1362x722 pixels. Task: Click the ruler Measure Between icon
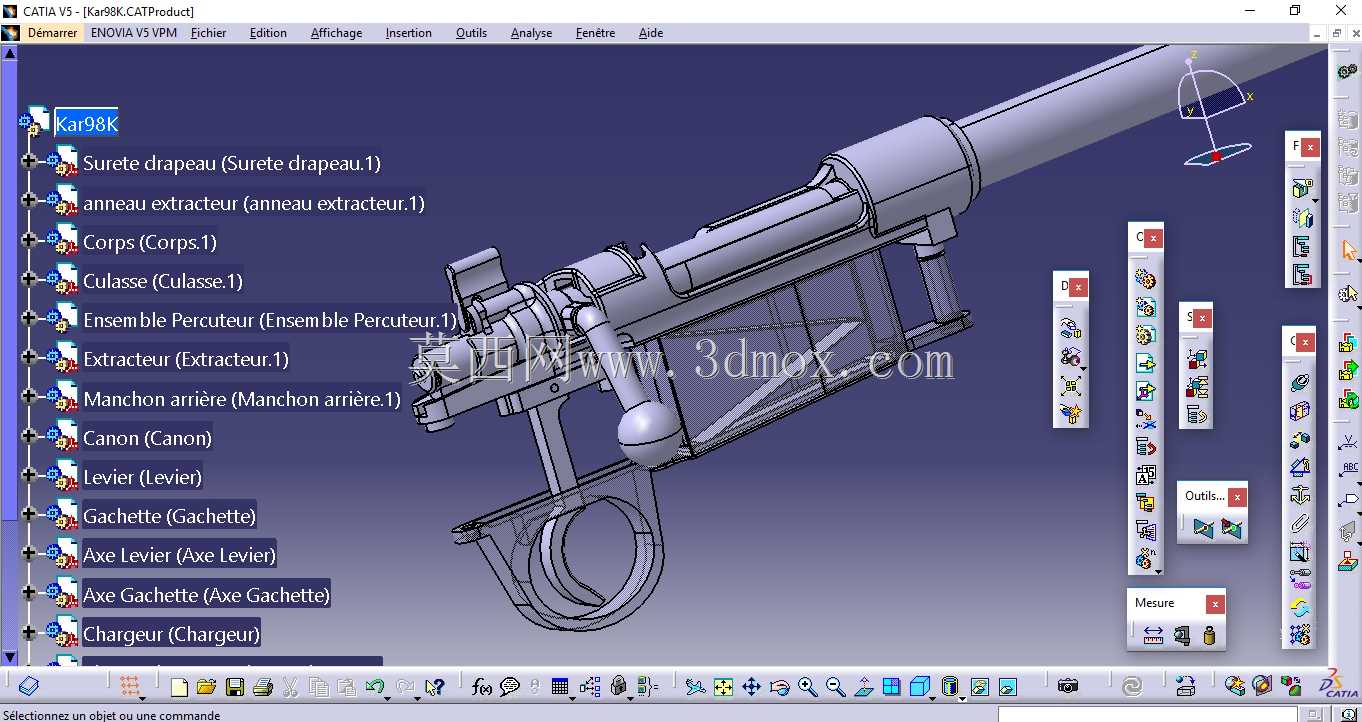[1153, 635]
